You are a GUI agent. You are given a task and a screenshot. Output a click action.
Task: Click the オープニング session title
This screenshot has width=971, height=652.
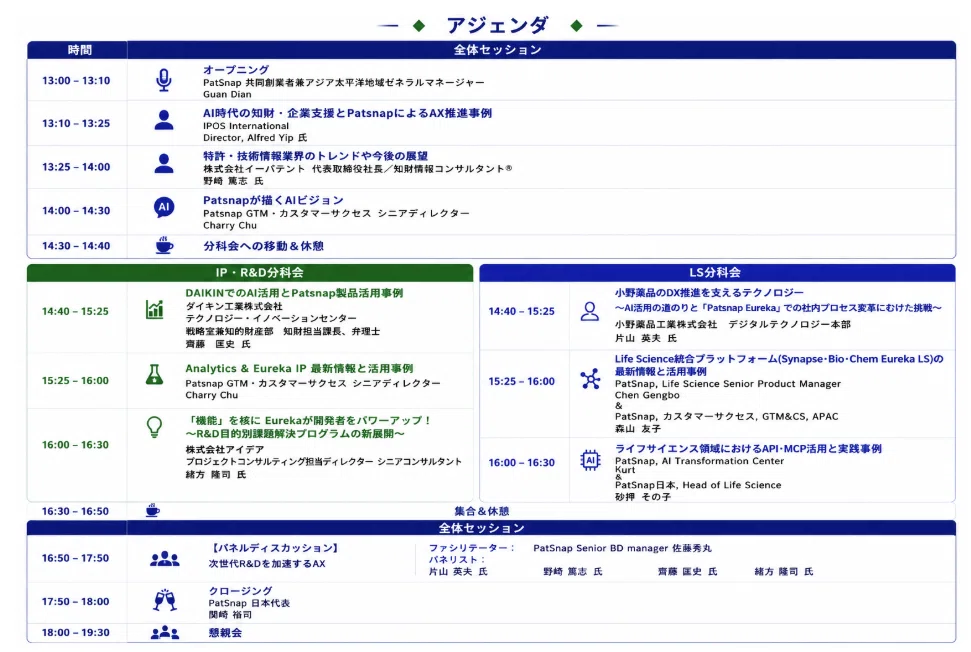point(236,69)
